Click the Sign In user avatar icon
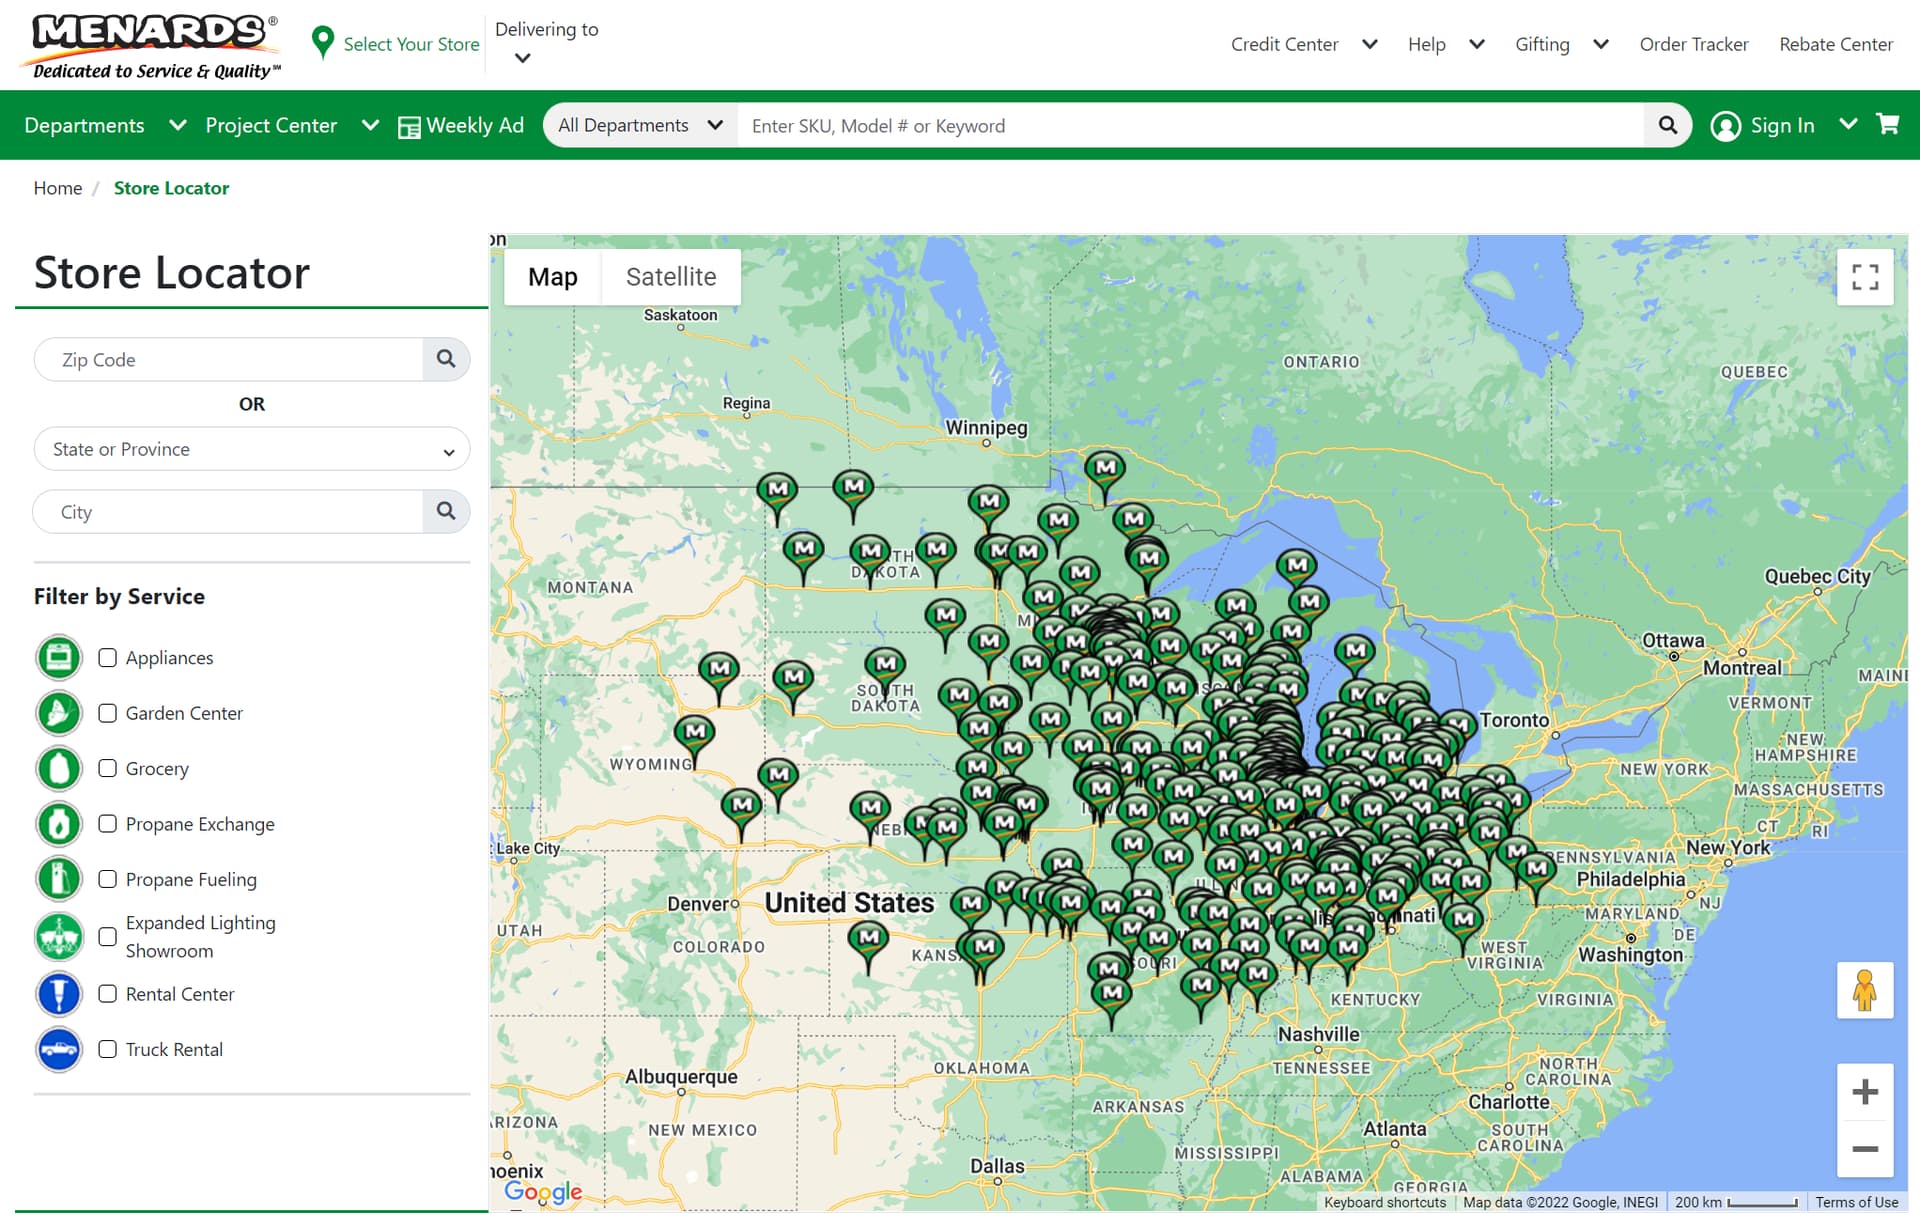The image size is (1920, 1228). click(x=1726, y=125)
